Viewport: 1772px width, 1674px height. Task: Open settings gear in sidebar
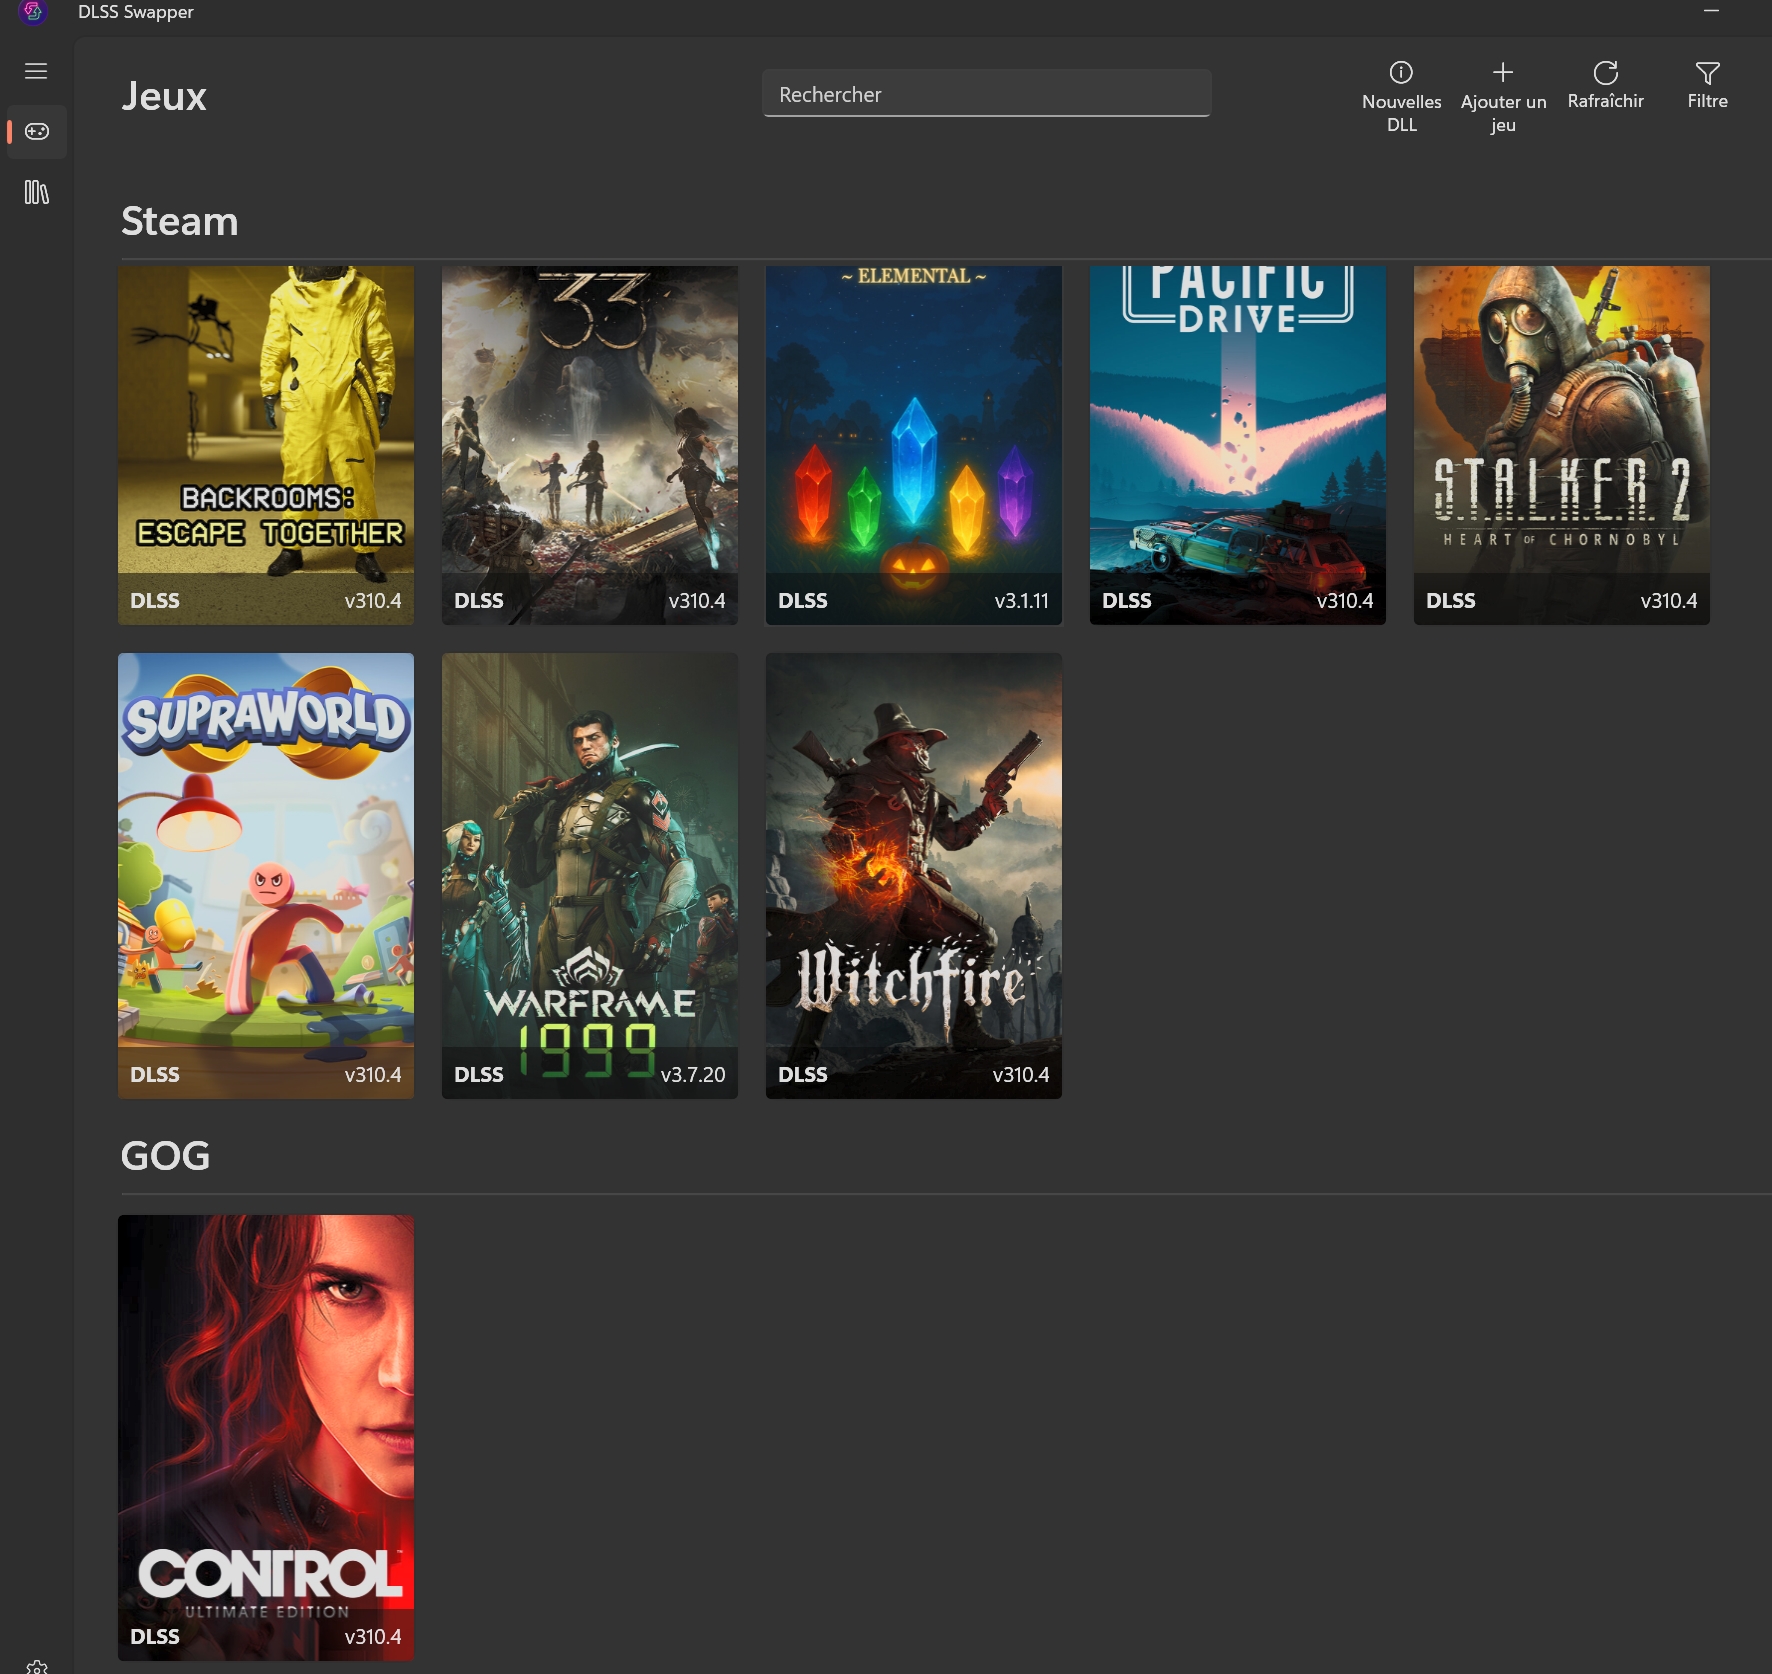point(37,1666)
